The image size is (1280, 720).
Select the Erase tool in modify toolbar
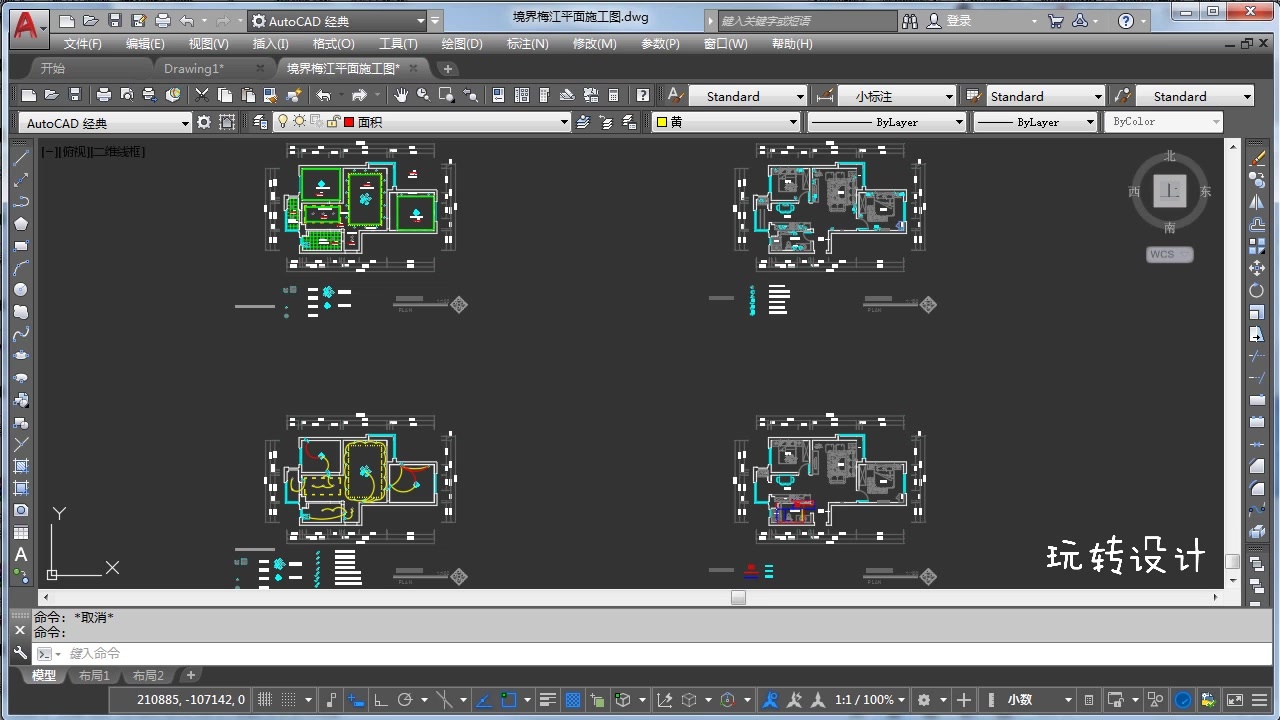(1257, 158)
